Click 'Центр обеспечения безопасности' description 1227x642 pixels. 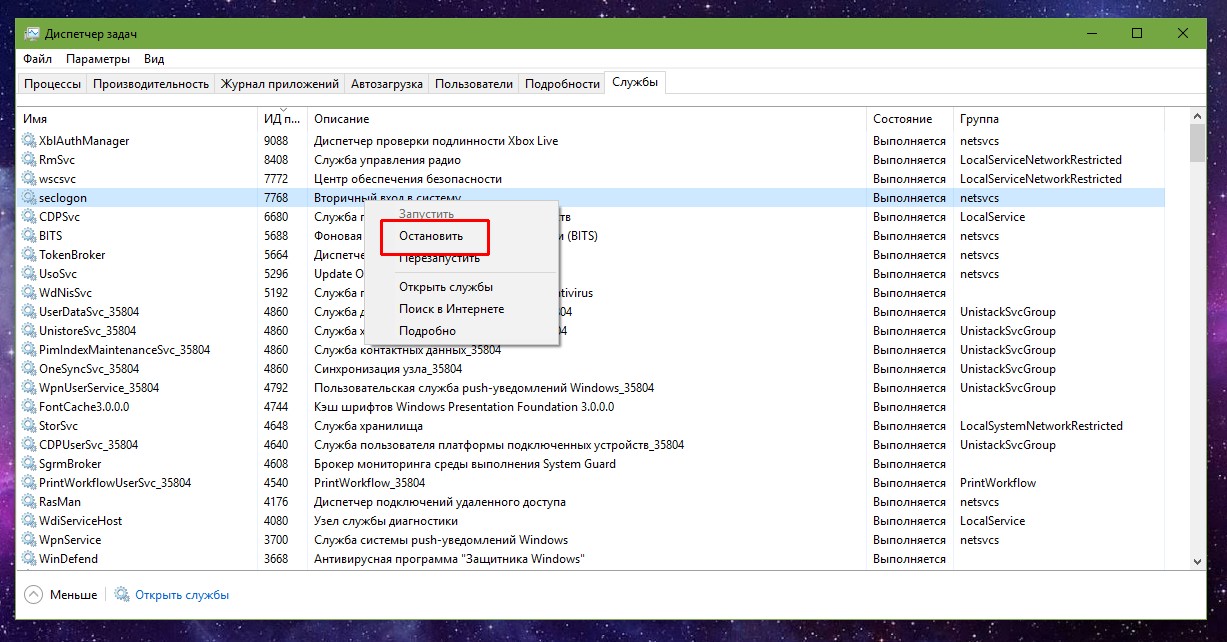click(408, 179)
